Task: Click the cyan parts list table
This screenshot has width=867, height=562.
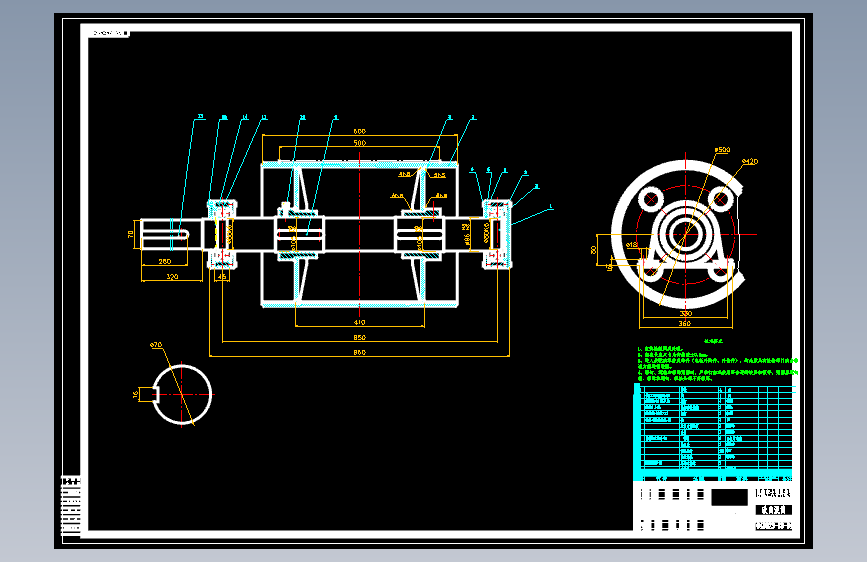Action: coord(713,432)
